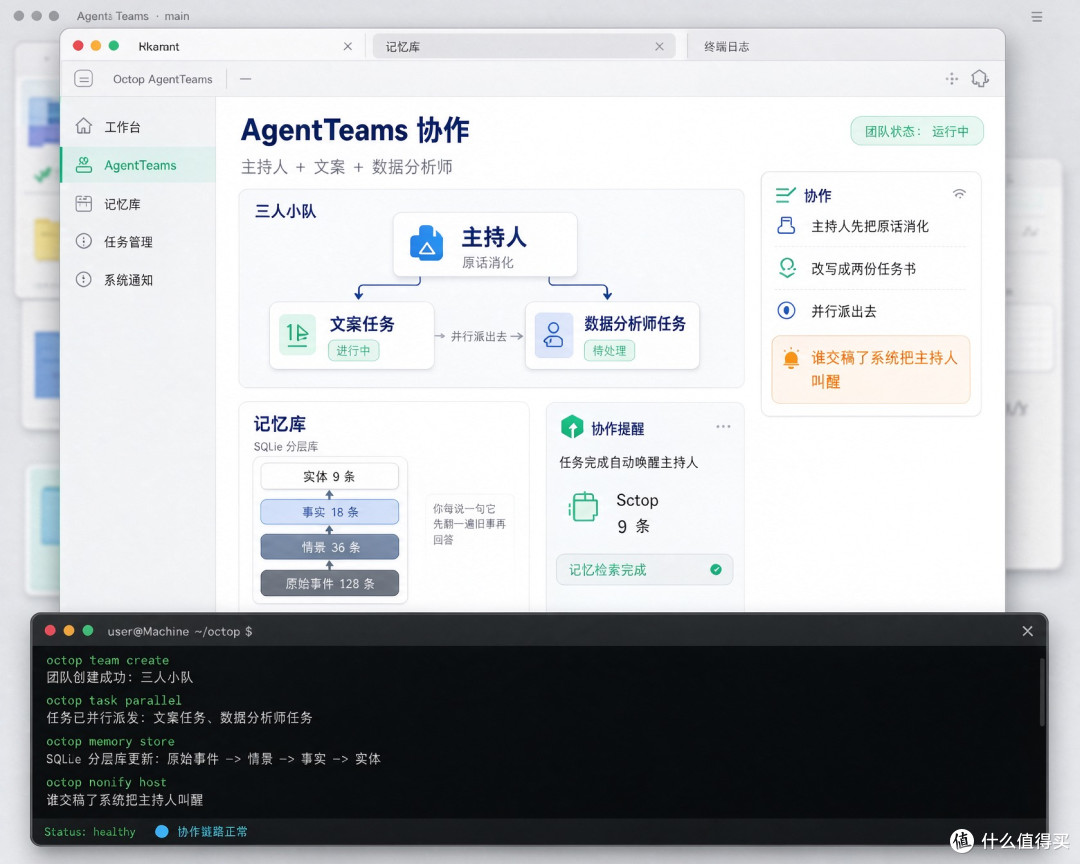Click the 'octop team create' terminal line
The width and height of the screenshot is (1080, 864).
click(107, 660)
